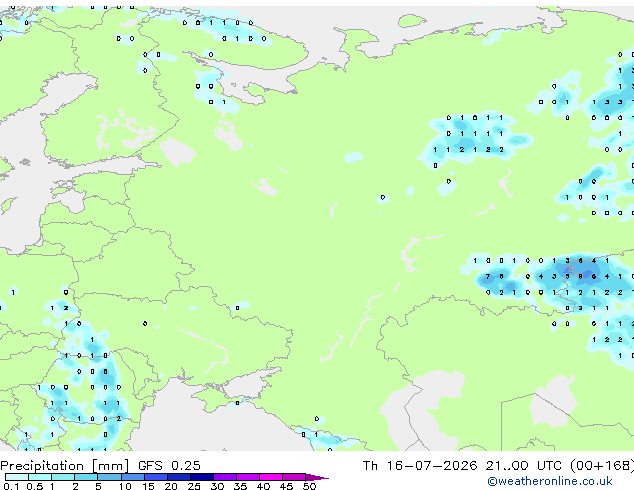Image resolution: width=634 pixels, height=490 pixels.
Task: Click the 0.5–1 mm legend color box
Action: (x=40, y=477)
